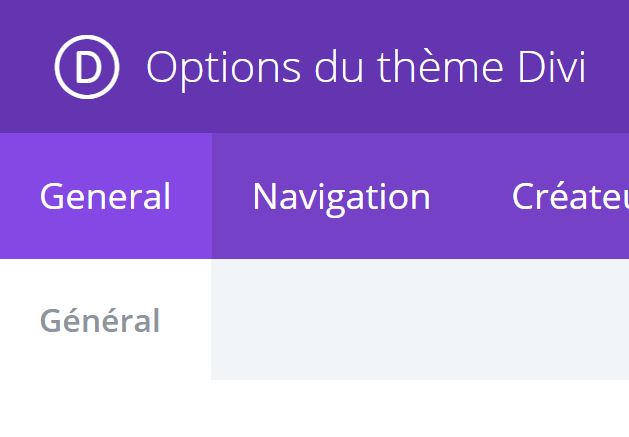Click the letter D inside the logo
Screen dimensions: 629x437
tap(88, 67)
